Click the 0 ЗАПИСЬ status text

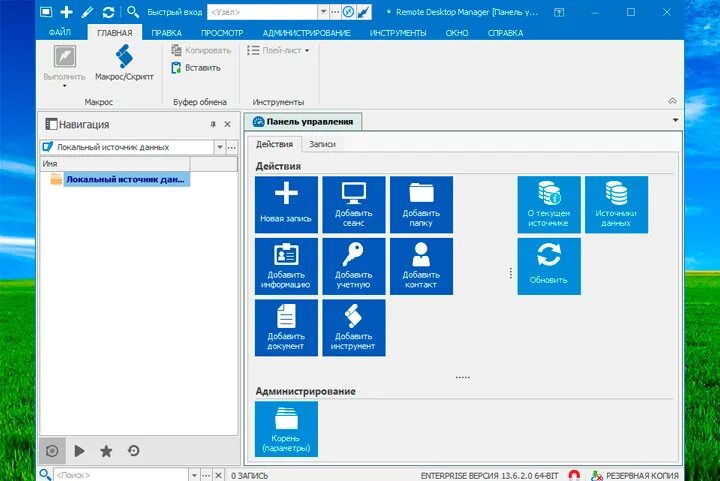(249, 475)
